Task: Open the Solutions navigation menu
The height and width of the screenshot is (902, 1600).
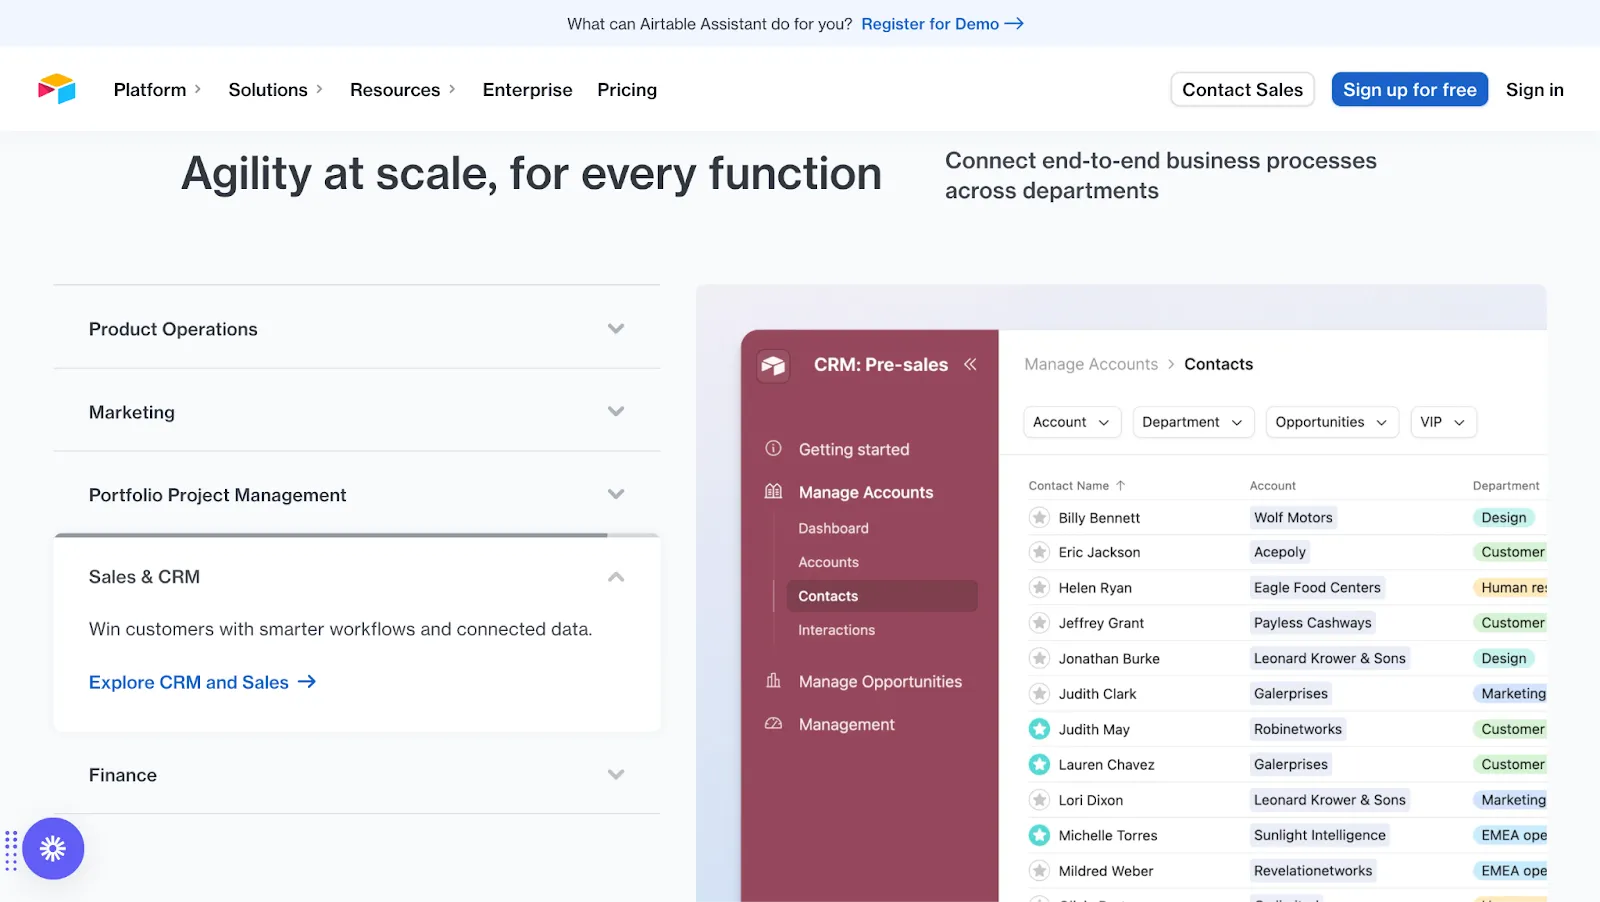Action: 276,89
